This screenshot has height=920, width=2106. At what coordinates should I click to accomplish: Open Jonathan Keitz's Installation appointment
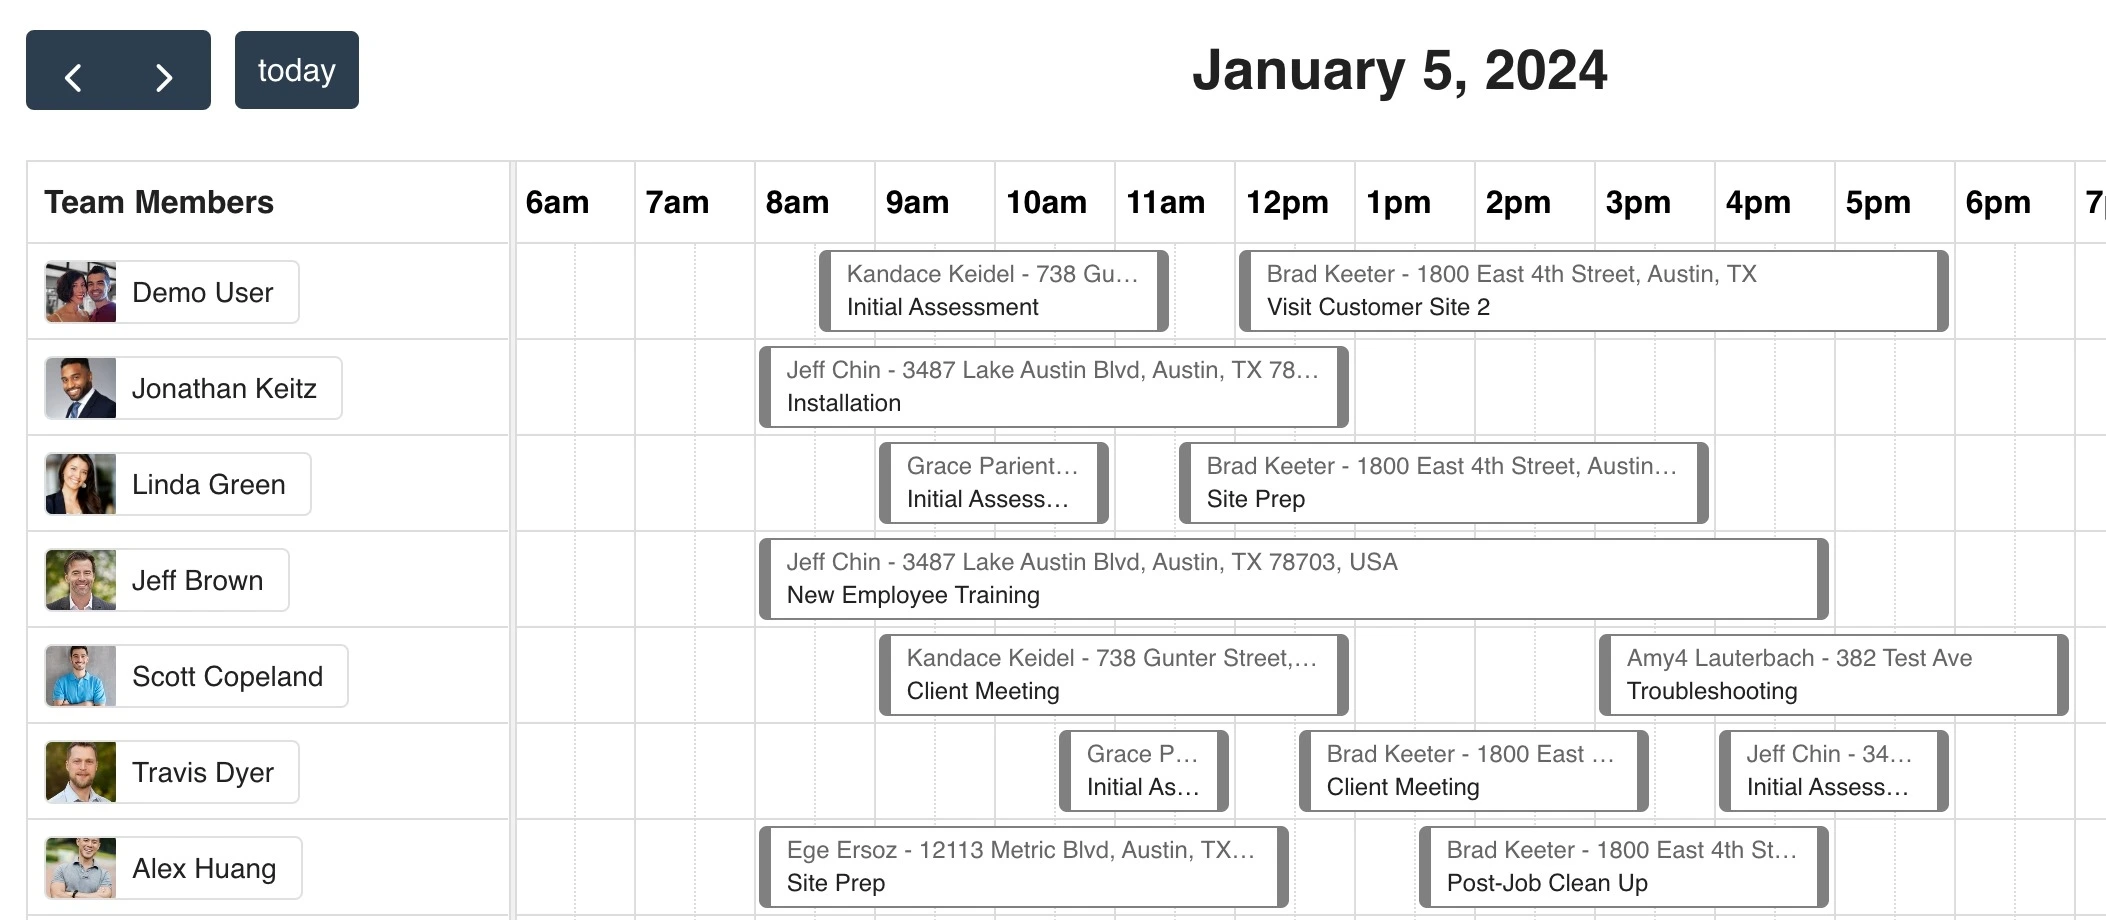click(x=1052, y=387)
